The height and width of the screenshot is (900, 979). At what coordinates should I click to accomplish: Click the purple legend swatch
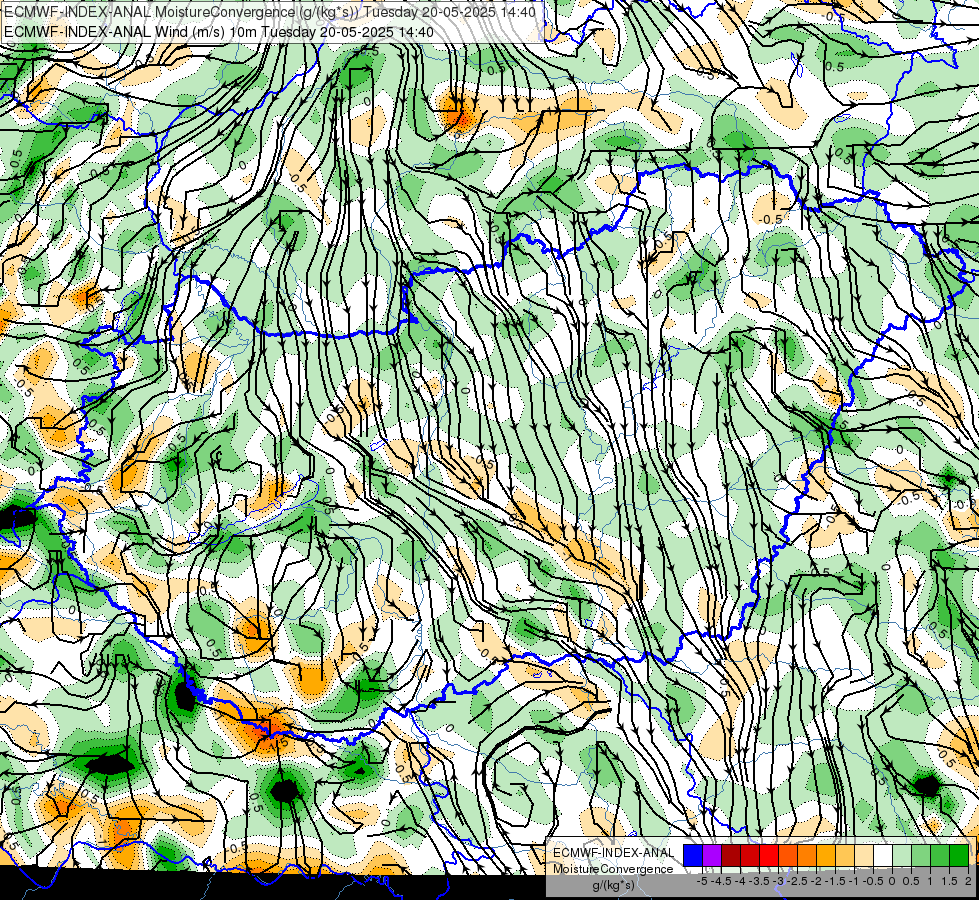tap(712, 855)
